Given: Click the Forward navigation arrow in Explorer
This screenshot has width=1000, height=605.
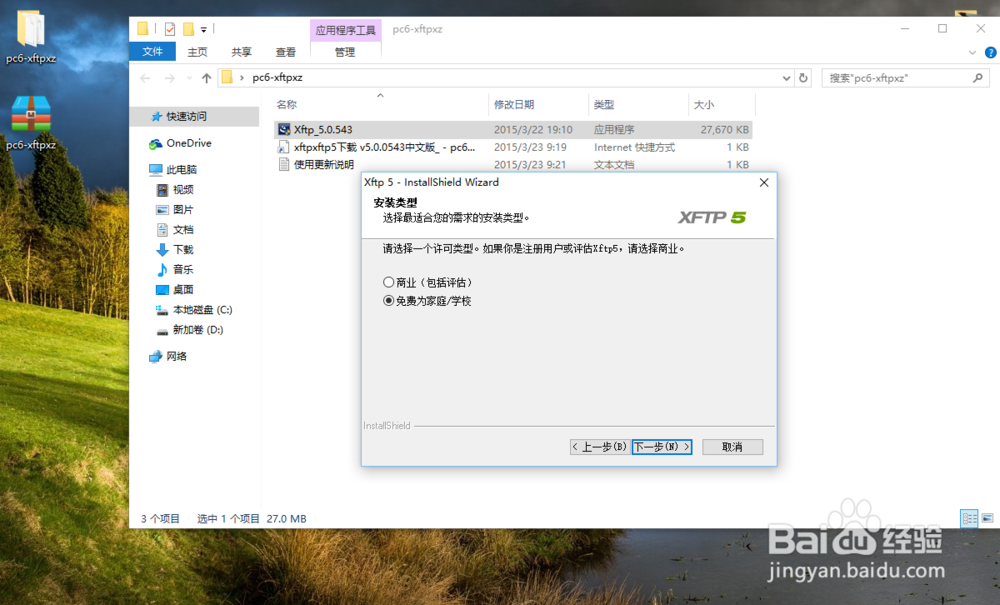Looking at the screenshot, I should (x=170, y=78).
